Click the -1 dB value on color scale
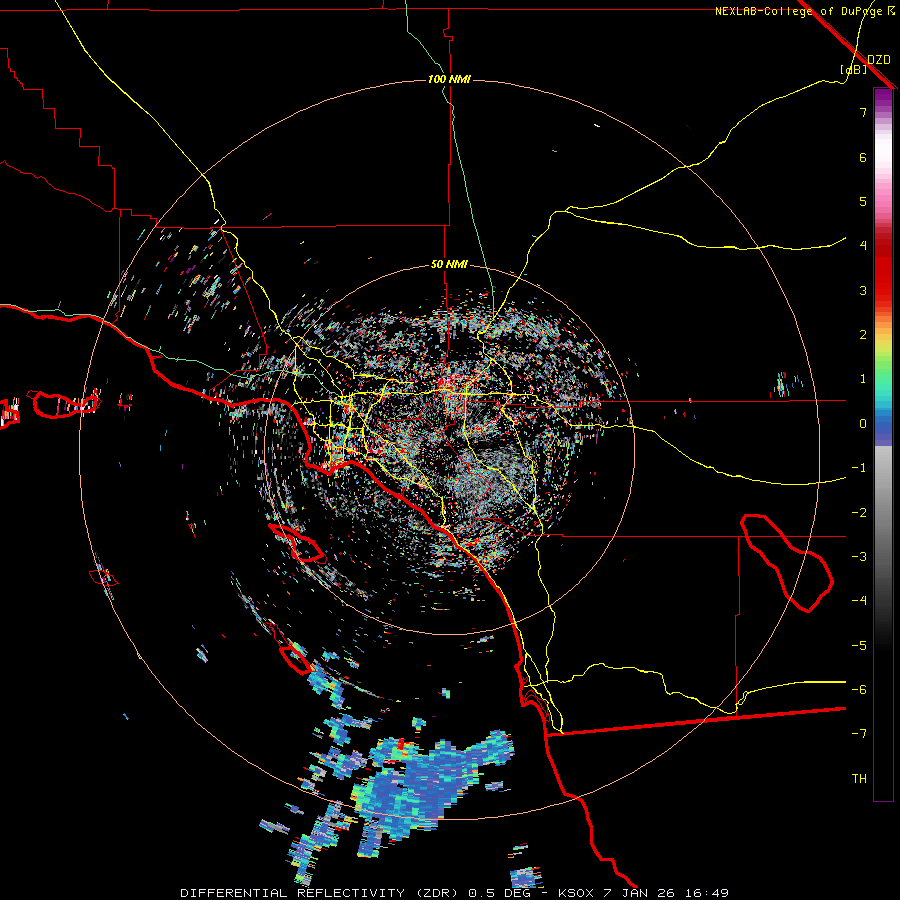 pos(859,468)
